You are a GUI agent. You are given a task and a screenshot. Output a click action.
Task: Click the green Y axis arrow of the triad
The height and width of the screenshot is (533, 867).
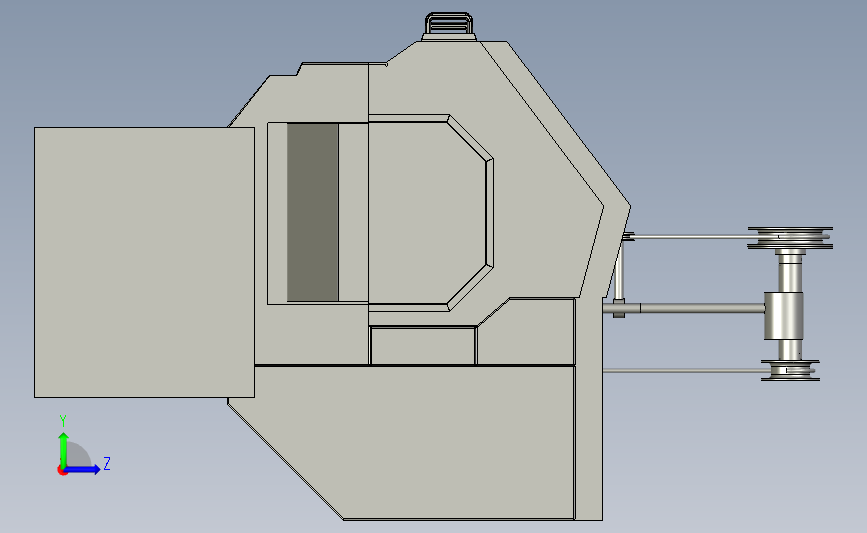click(64, 450)
